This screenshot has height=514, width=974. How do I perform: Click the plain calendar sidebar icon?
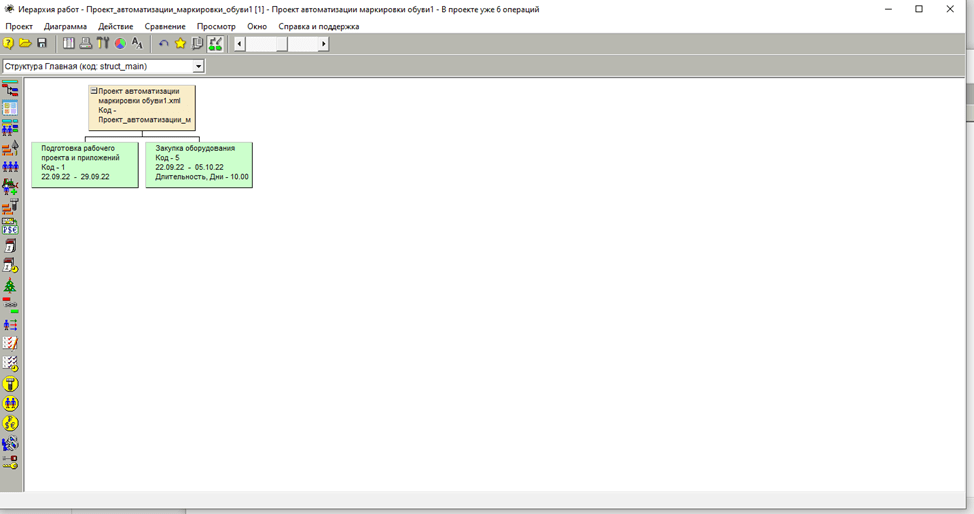[10, 246]
